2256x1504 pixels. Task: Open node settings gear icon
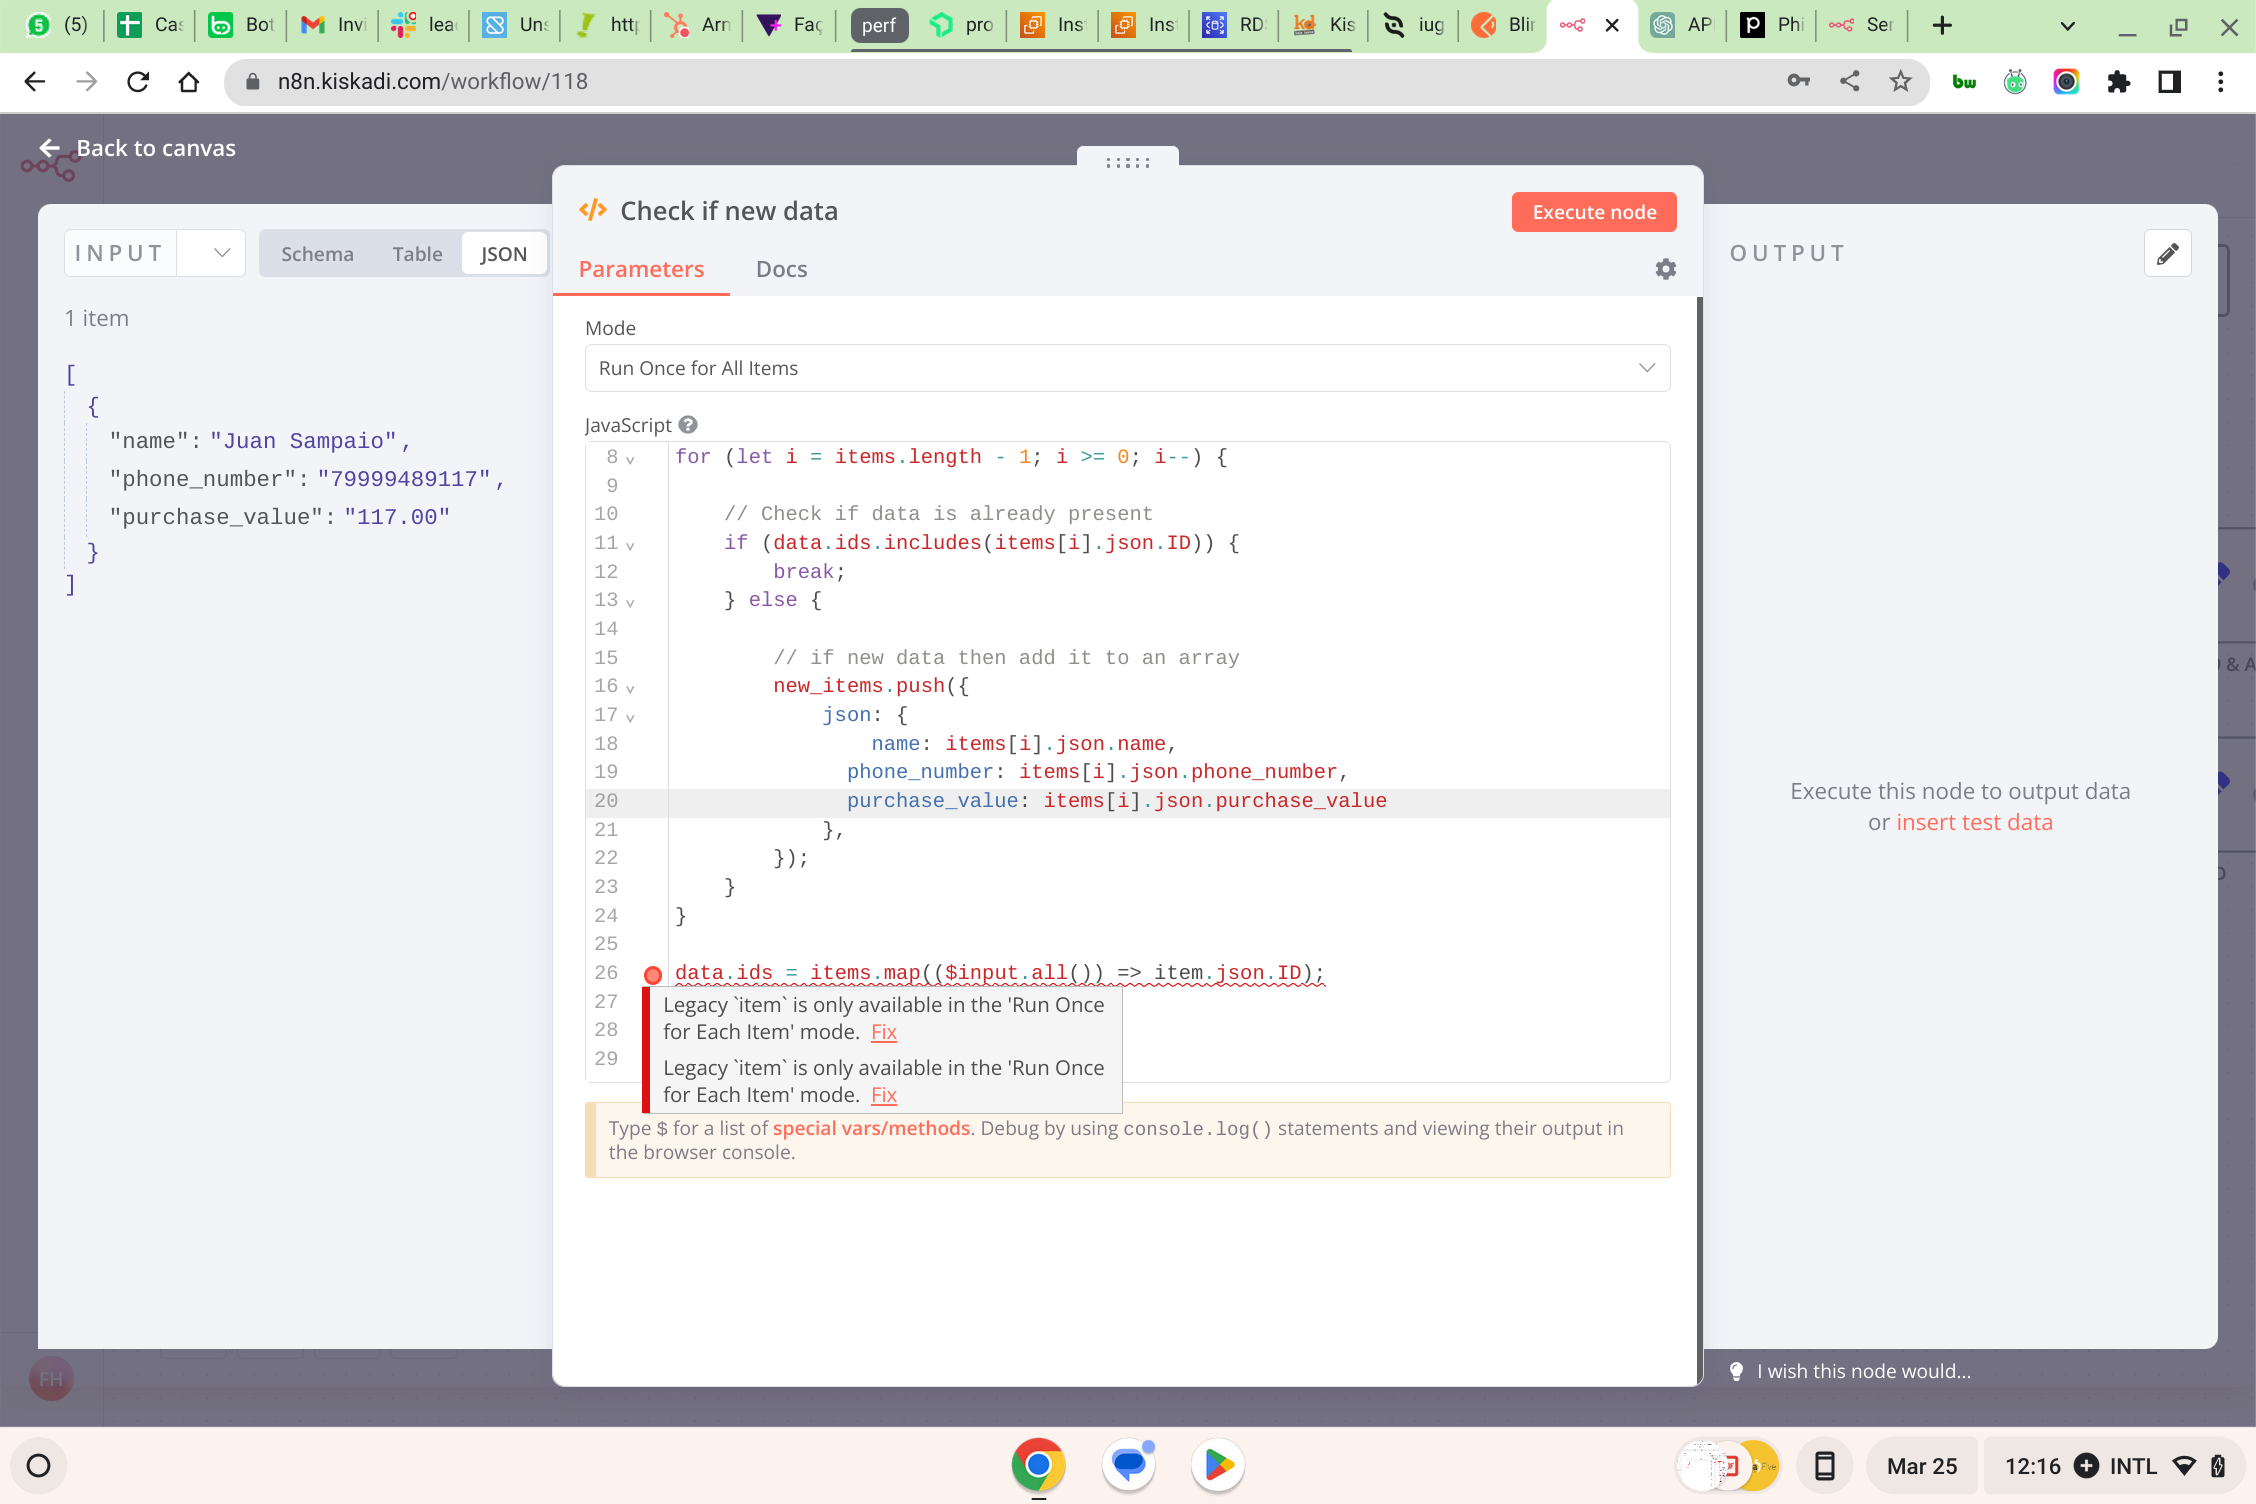(1665, 269)
